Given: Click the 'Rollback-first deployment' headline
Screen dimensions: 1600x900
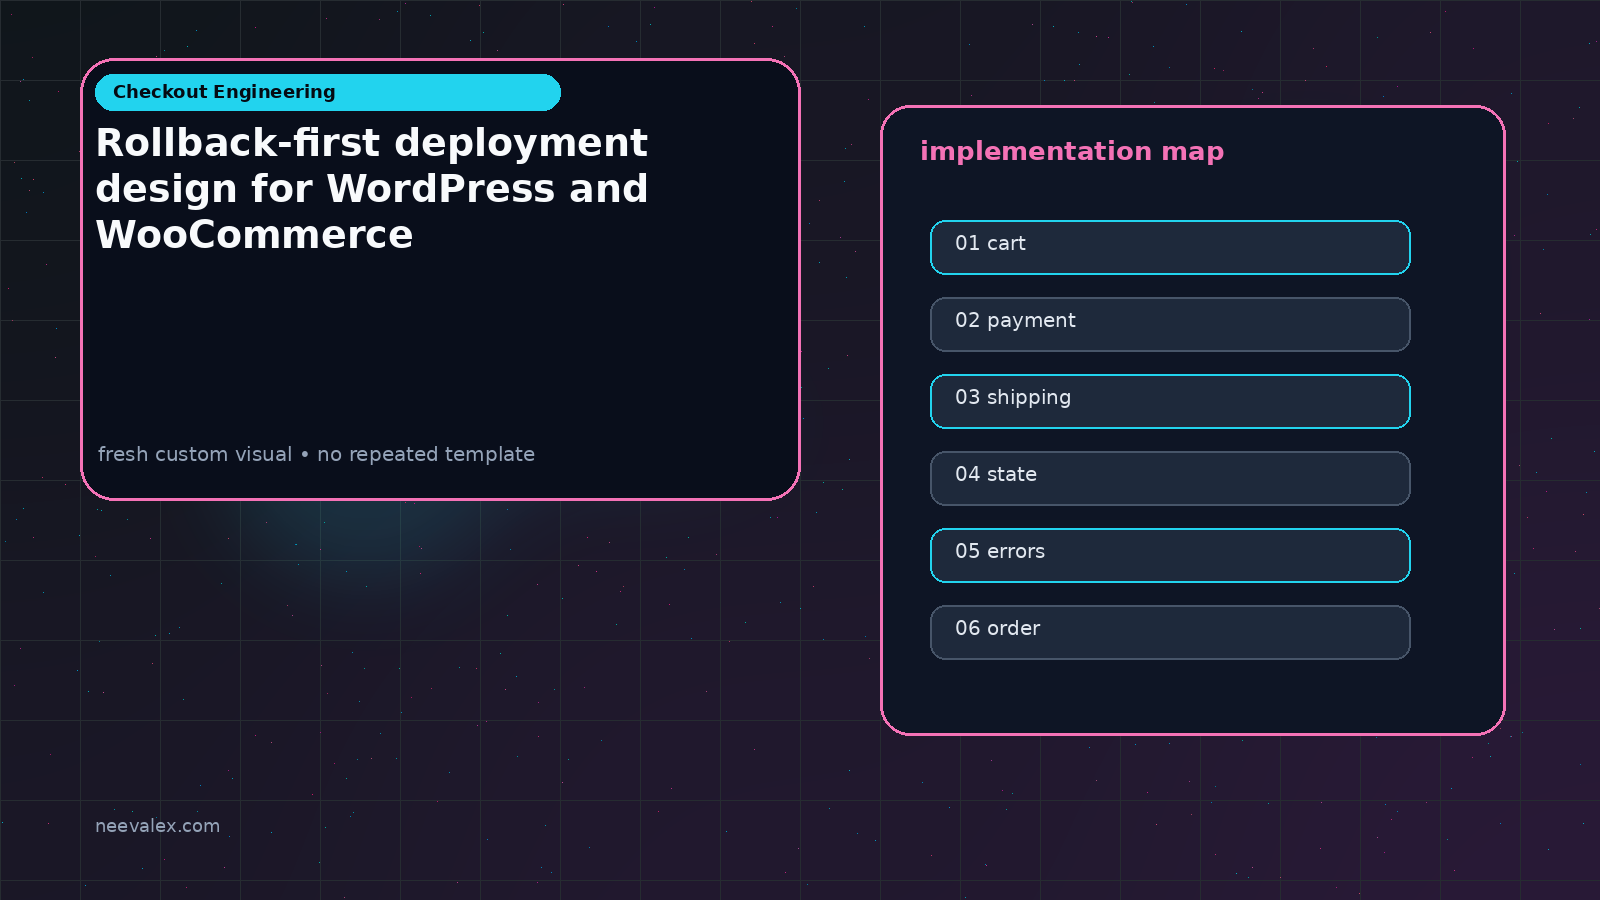Looking at the screenshot, I should pos(372,189).
